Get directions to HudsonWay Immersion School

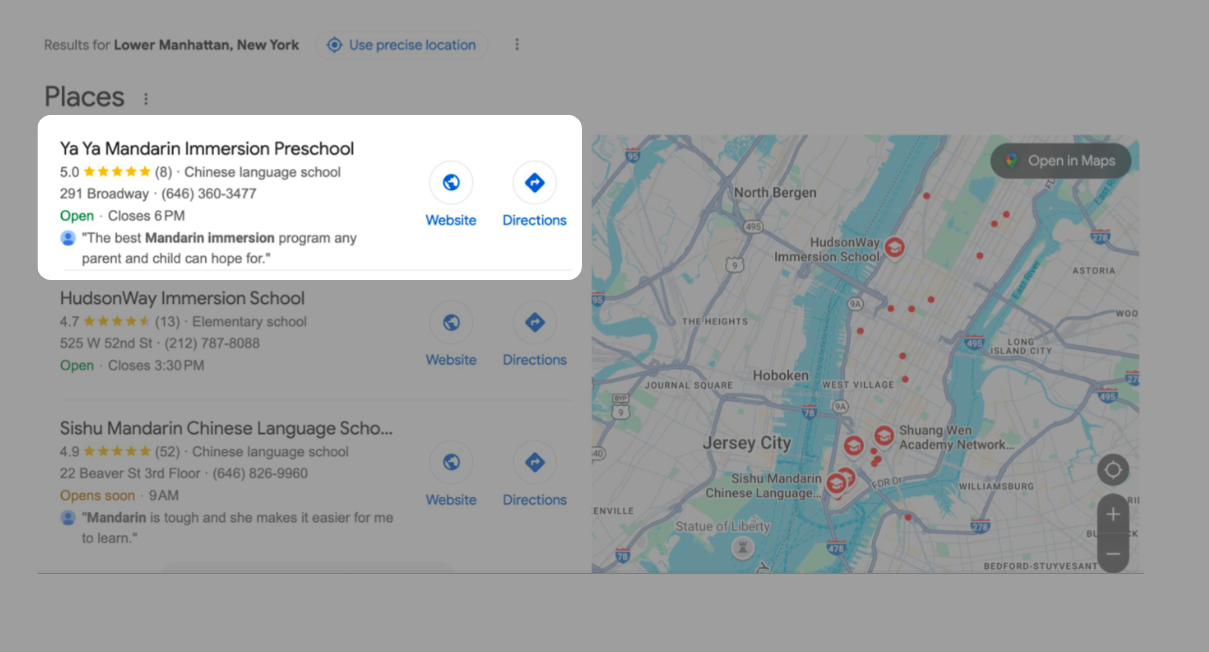pyautogui.click(x=534, y=336)
